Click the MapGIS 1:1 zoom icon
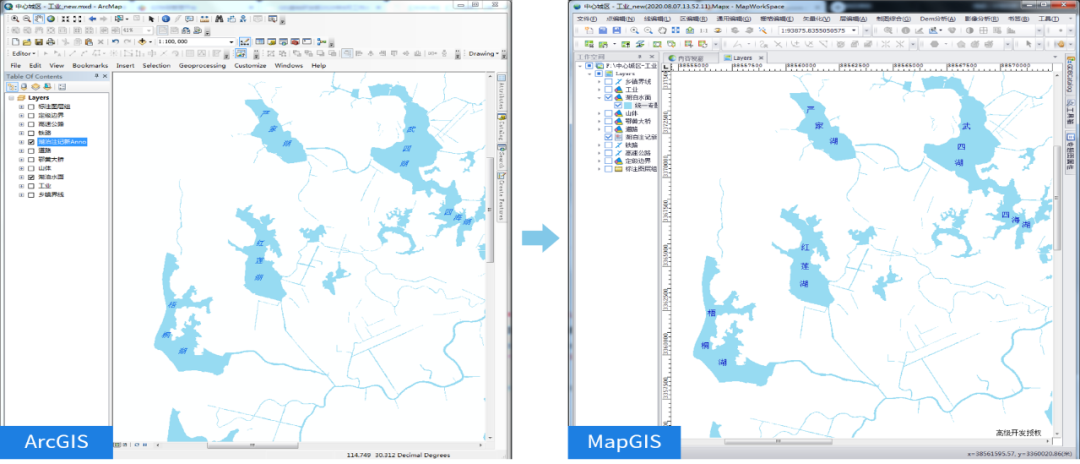Image resolution: width=1080 pixels, height=464 pixels. point(704,30)
